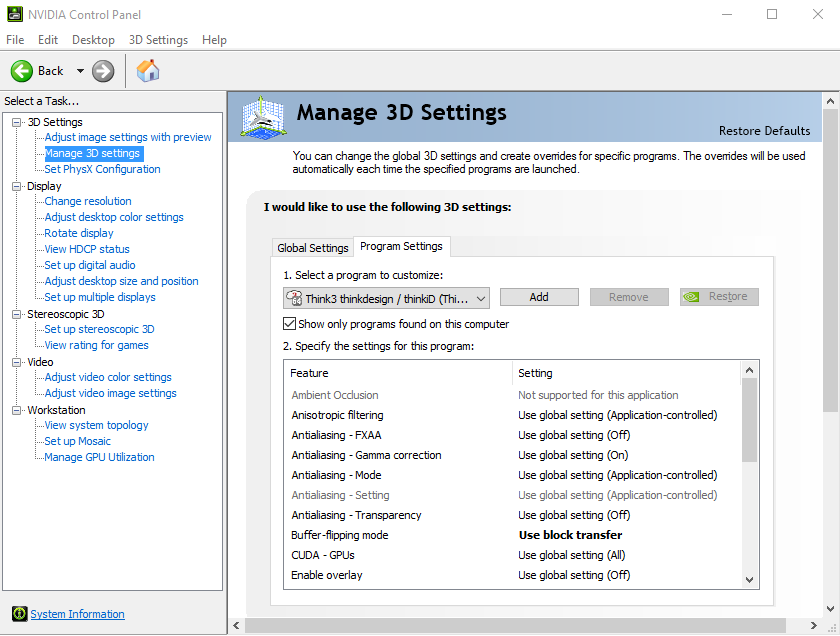Switch to the Global Settings tab

click(x=313, y=248)
